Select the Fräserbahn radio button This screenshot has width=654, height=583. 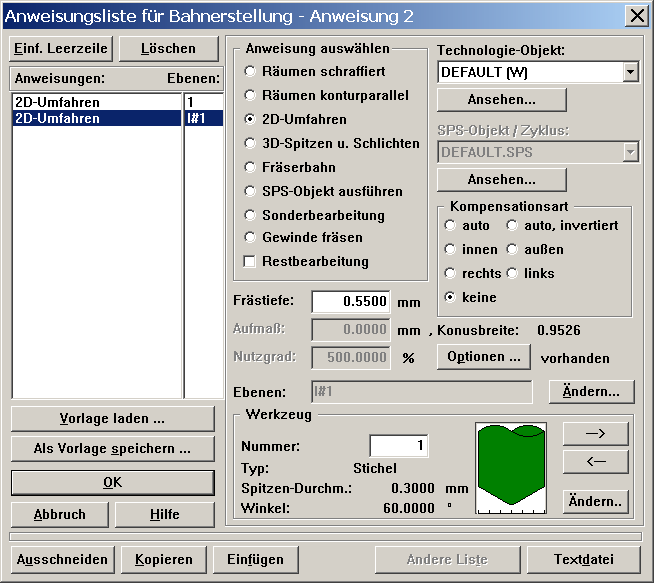(x=250, y=167)
